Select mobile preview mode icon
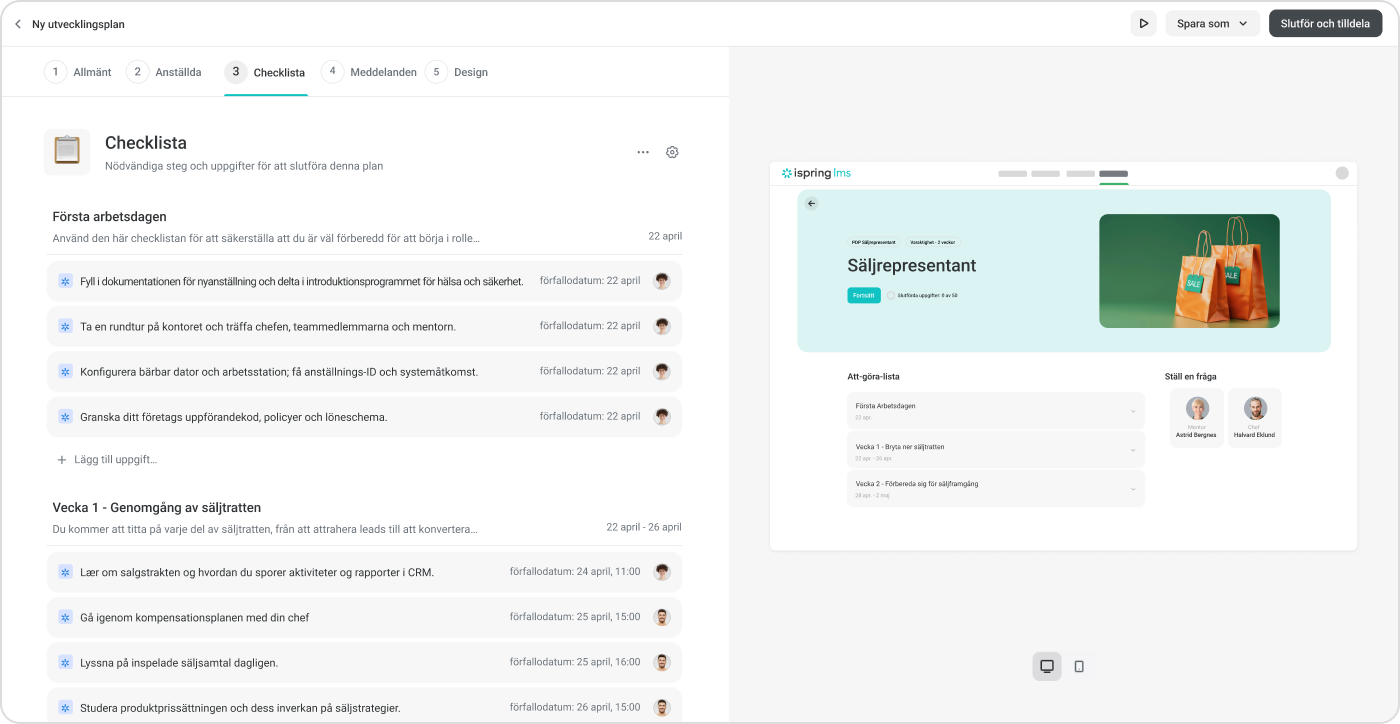This screenshot has height=724, width=1400. tap(1079, 666)
